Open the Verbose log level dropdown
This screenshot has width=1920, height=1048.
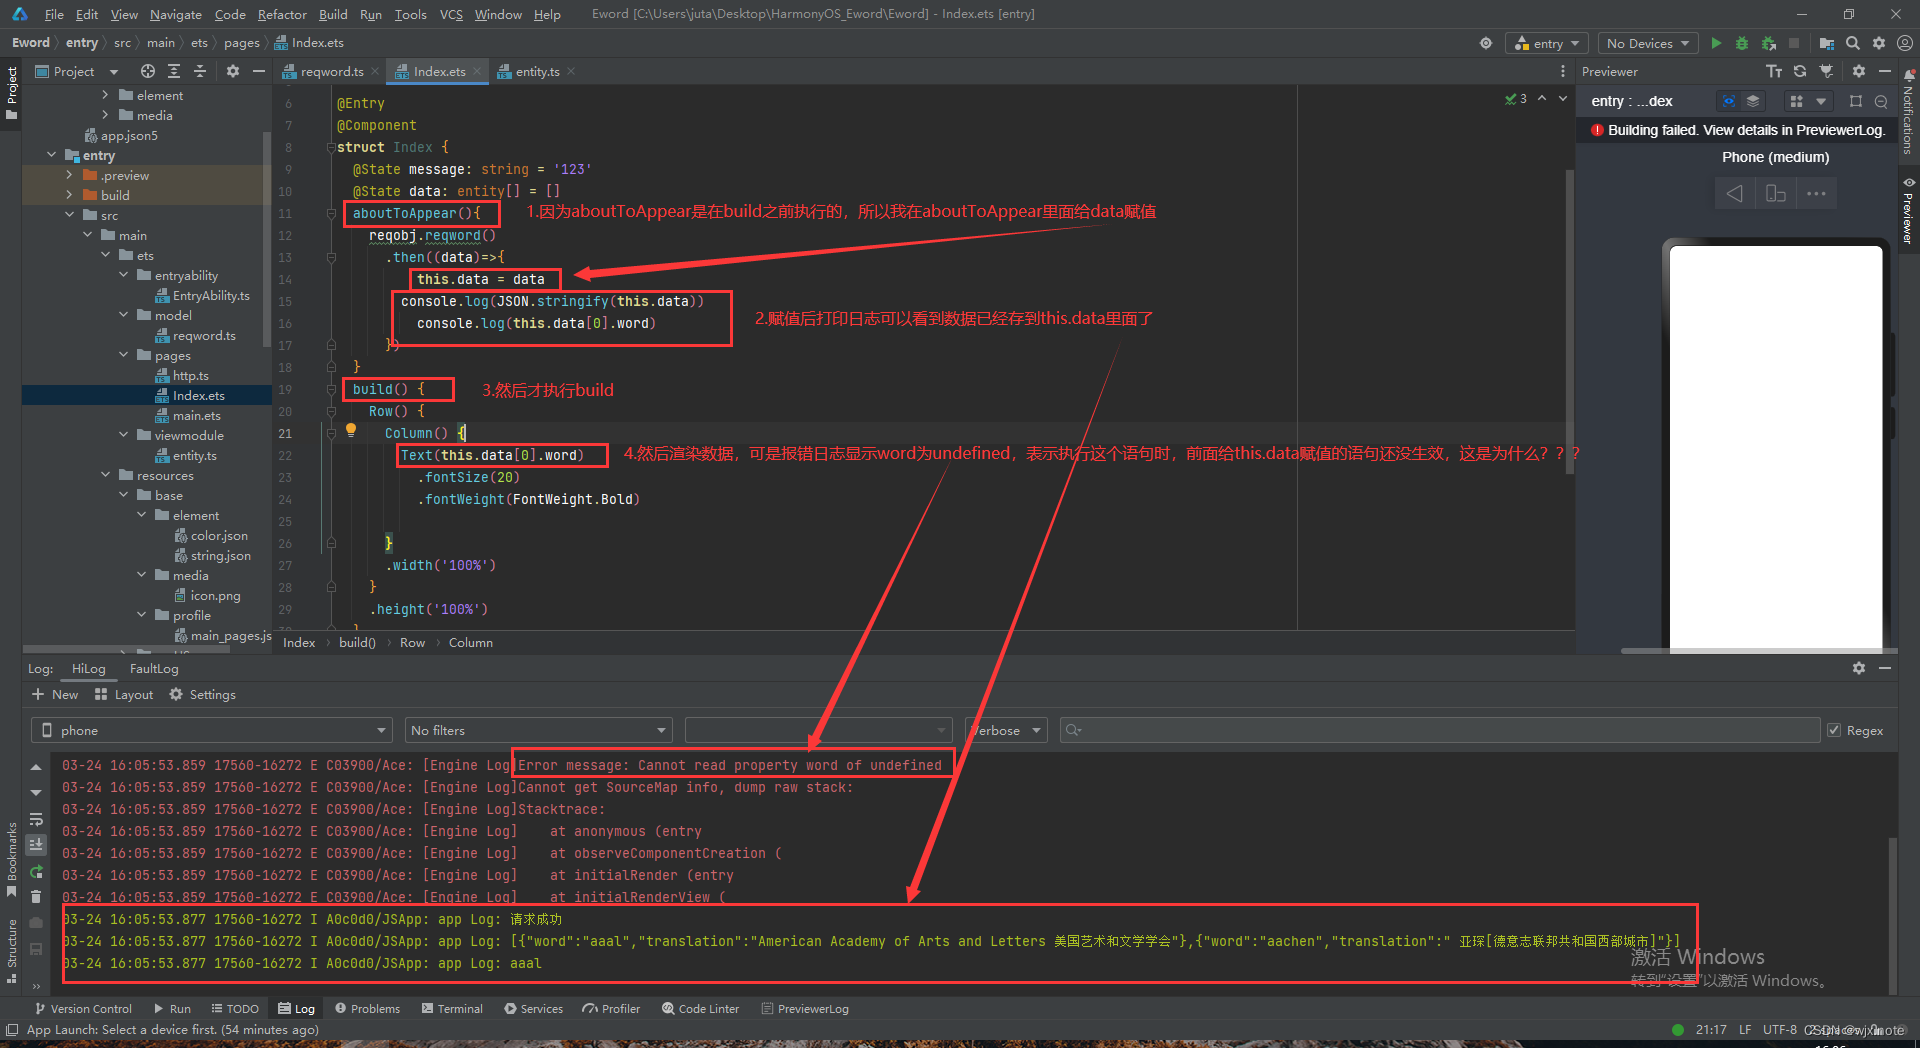point(1004,730)
